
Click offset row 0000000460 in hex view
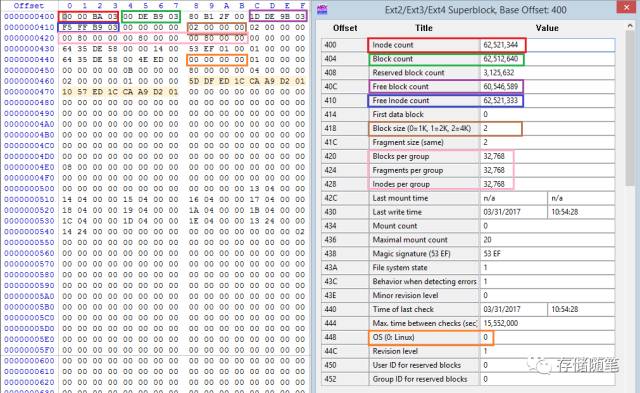coord(29,81)
